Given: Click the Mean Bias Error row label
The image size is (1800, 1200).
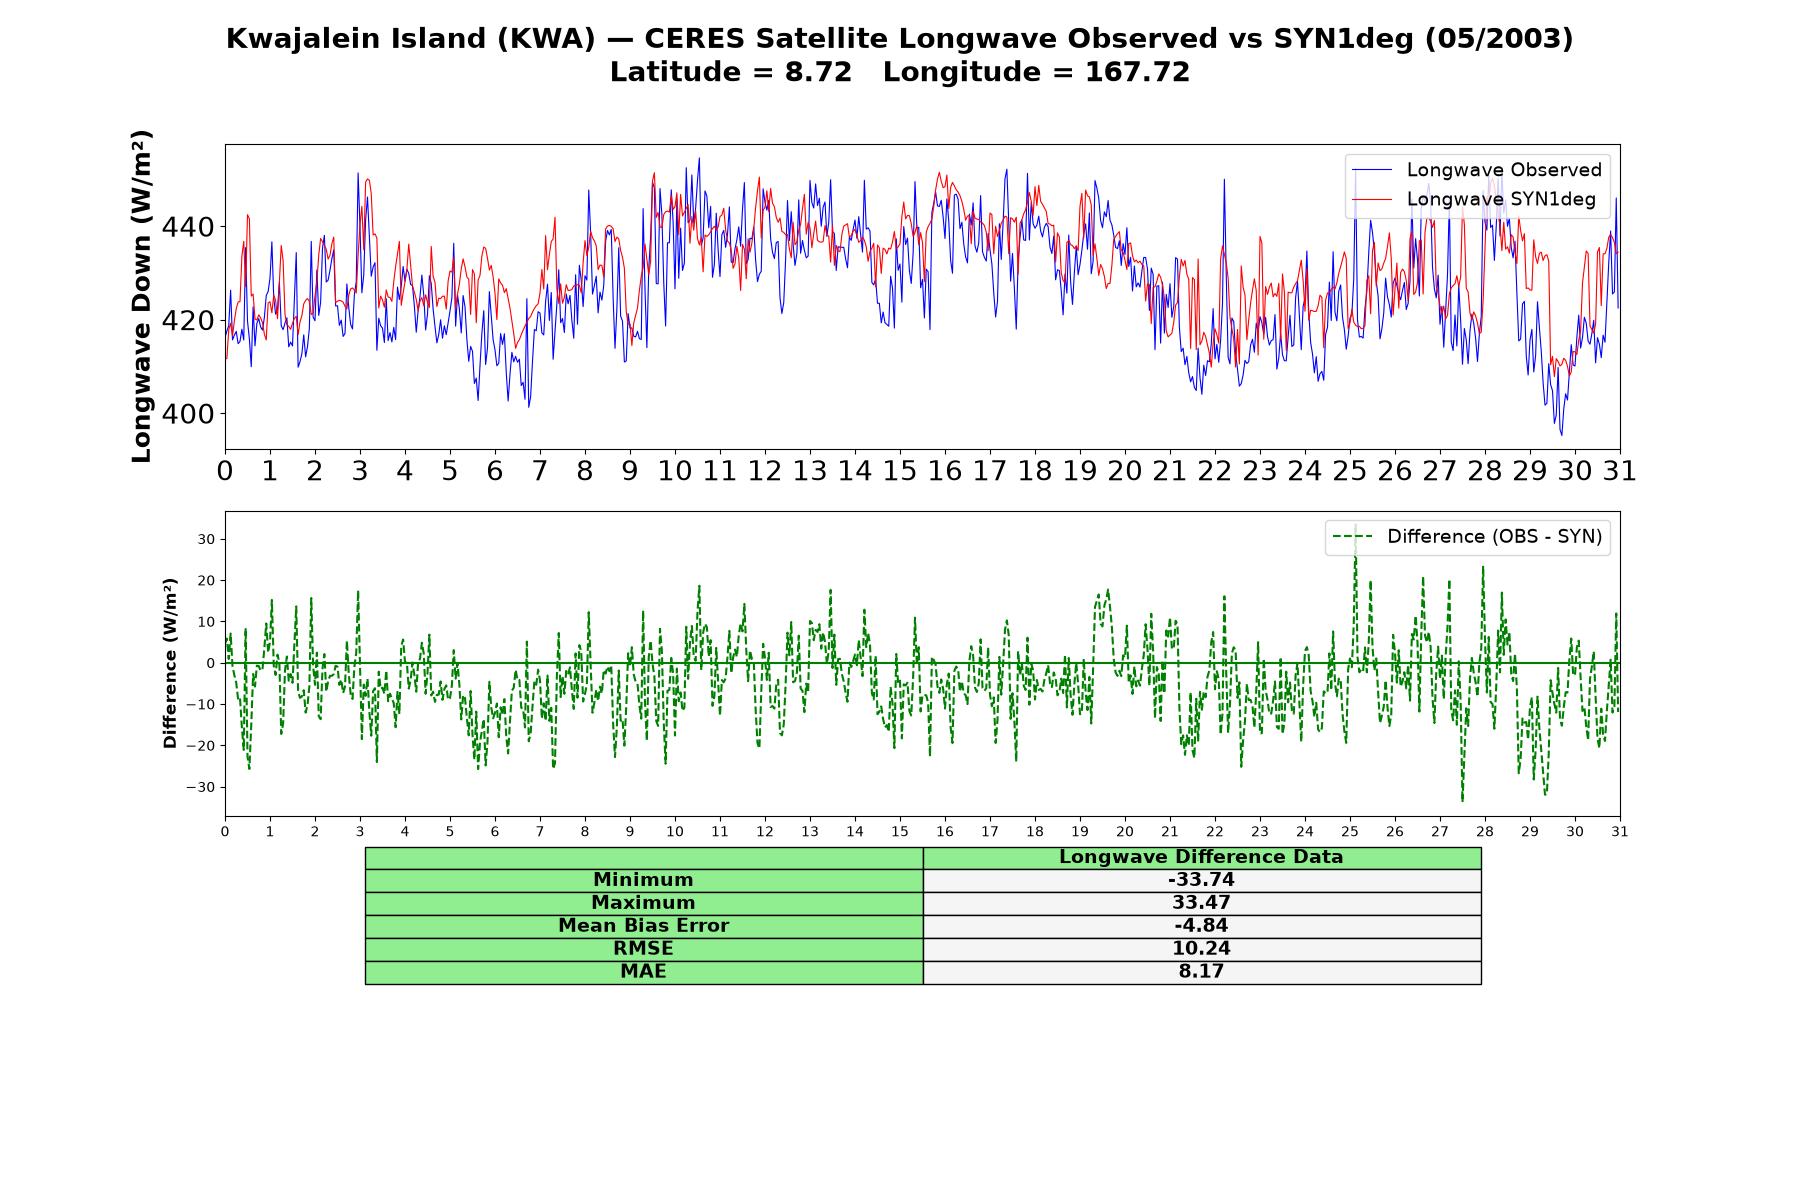Looking at the screenshot, I should [643, 926].
